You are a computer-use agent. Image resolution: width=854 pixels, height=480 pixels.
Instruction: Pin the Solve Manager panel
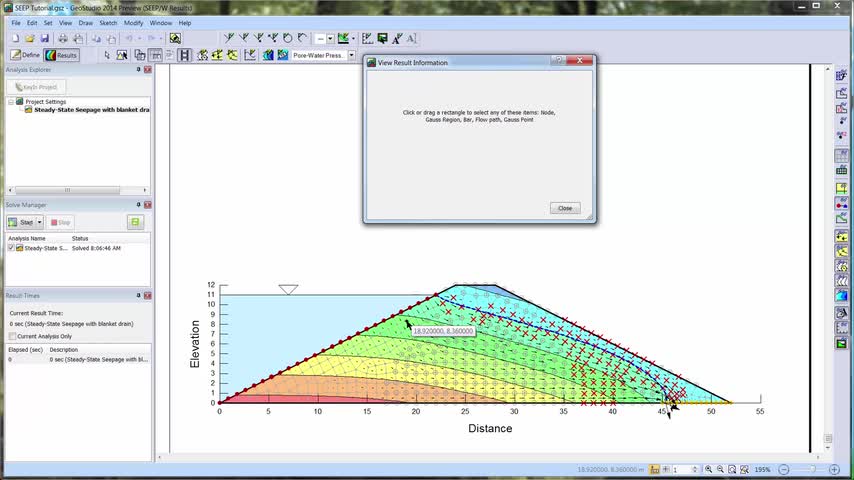[138, 205]
